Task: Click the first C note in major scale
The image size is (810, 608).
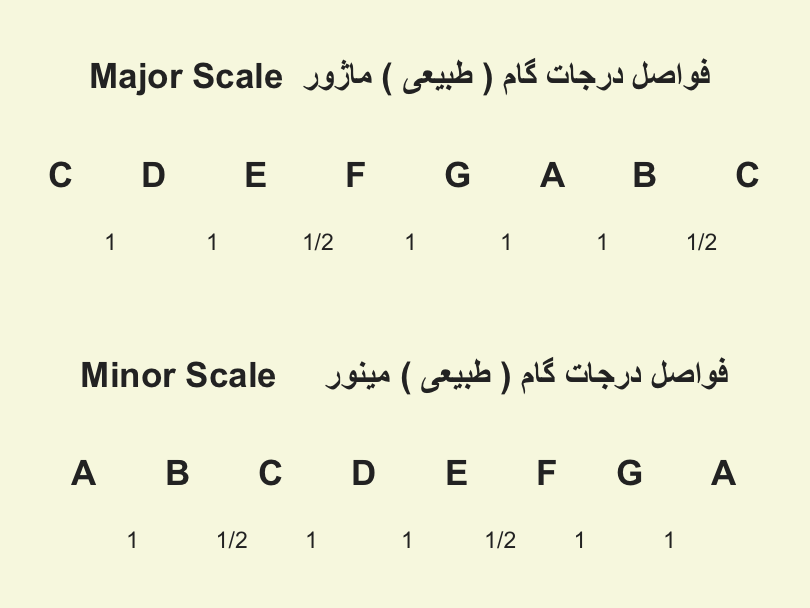Action: (x=60, y=175)
